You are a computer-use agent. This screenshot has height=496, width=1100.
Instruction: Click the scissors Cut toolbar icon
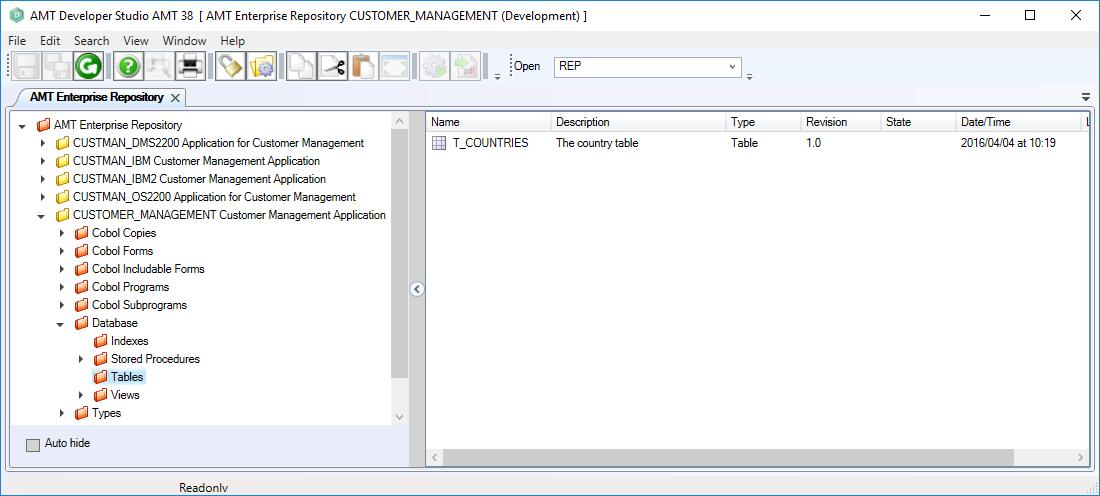point(333,67)
